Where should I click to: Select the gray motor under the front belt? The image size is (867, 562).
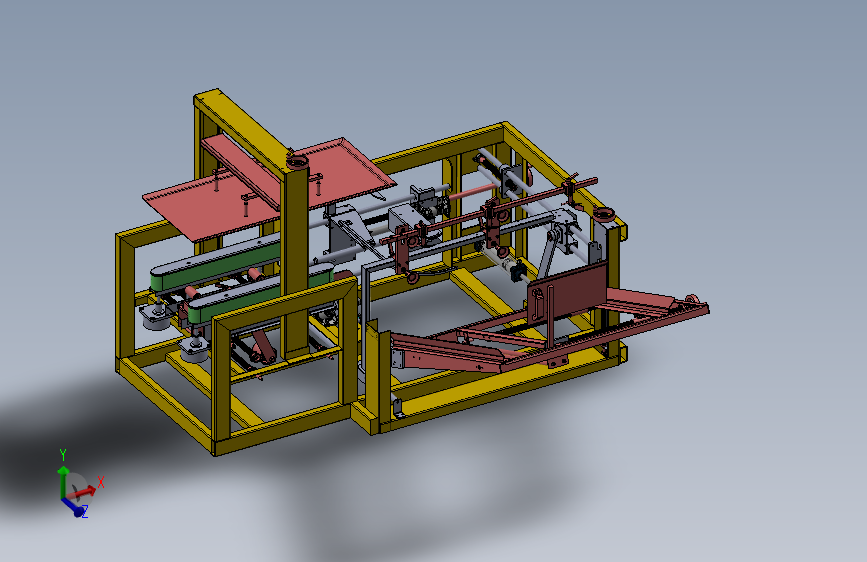coord(194,350)
